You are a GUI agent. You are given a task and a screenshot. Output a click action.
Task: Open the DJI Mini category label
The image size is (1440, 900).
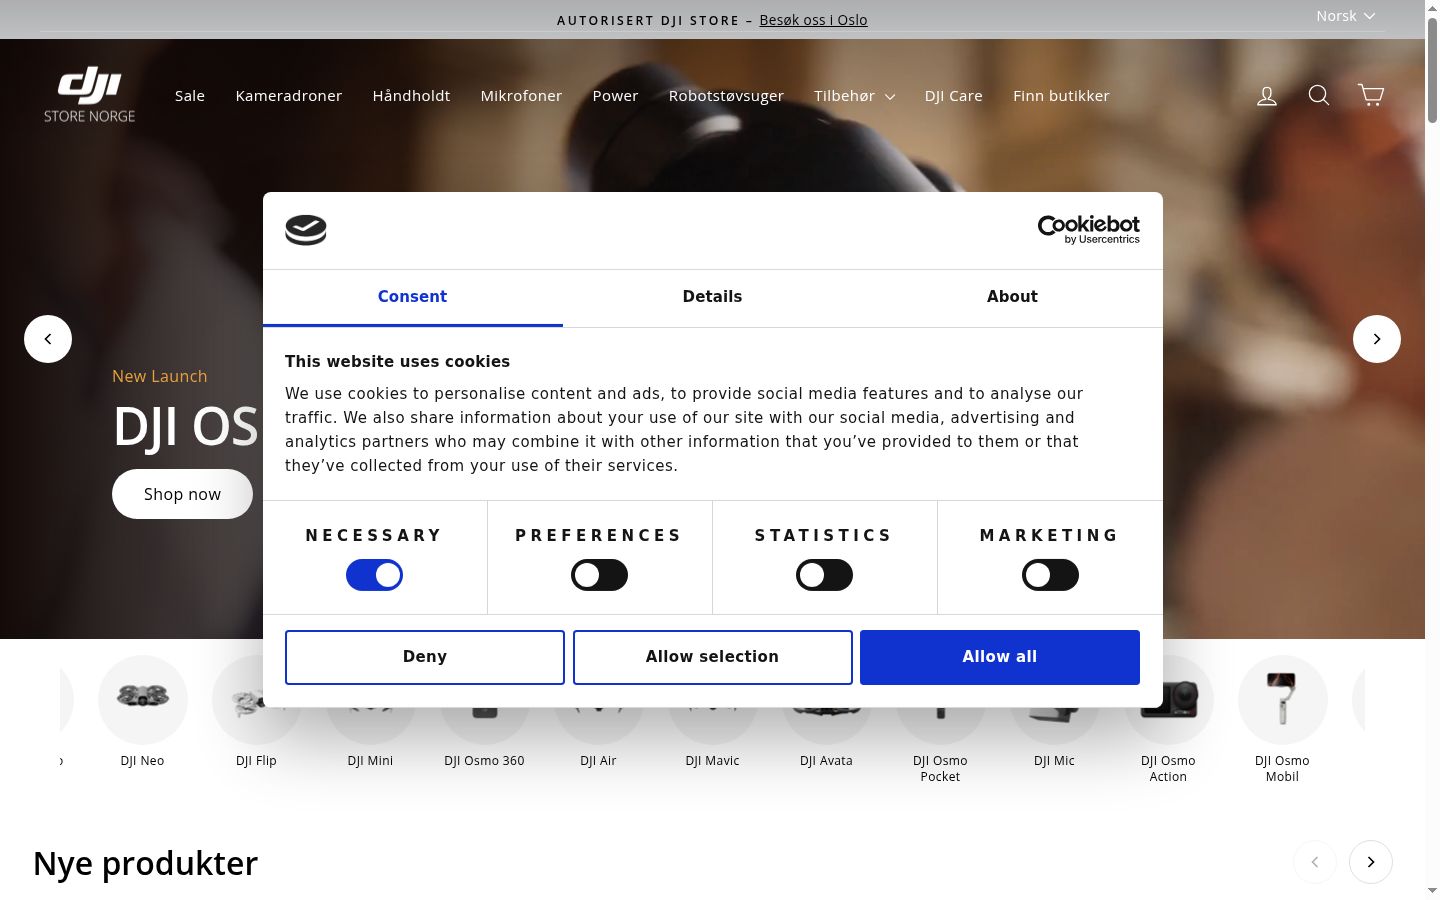click(370, 761)
